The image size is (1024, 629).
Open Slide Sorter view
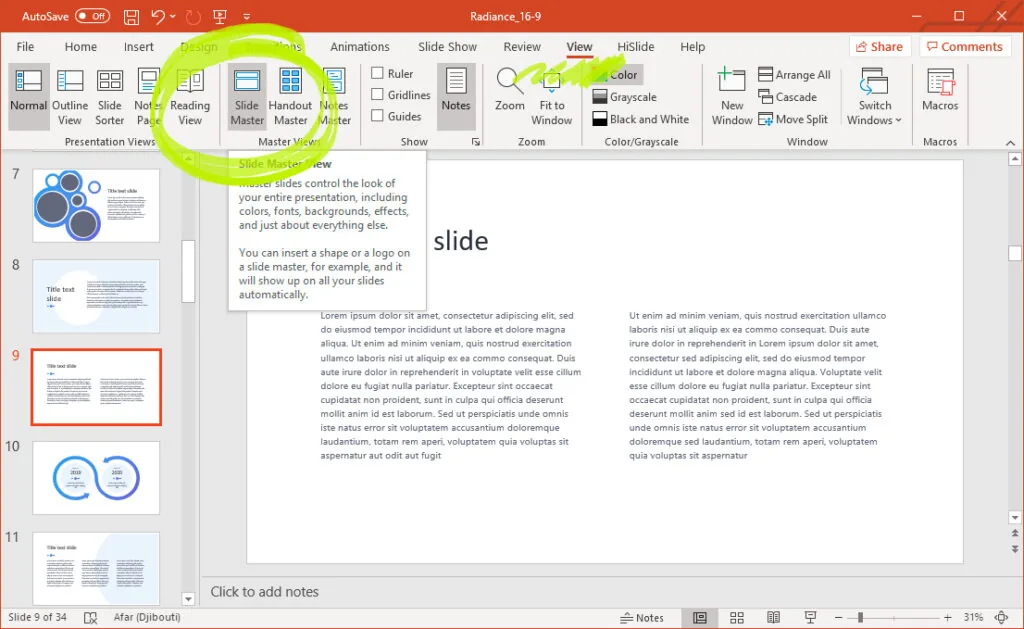110,96
